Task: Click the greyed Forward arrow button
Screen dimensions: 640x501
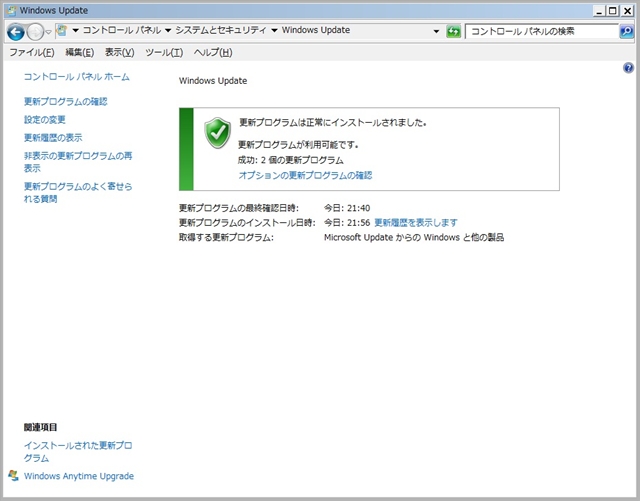Action: 35,32
